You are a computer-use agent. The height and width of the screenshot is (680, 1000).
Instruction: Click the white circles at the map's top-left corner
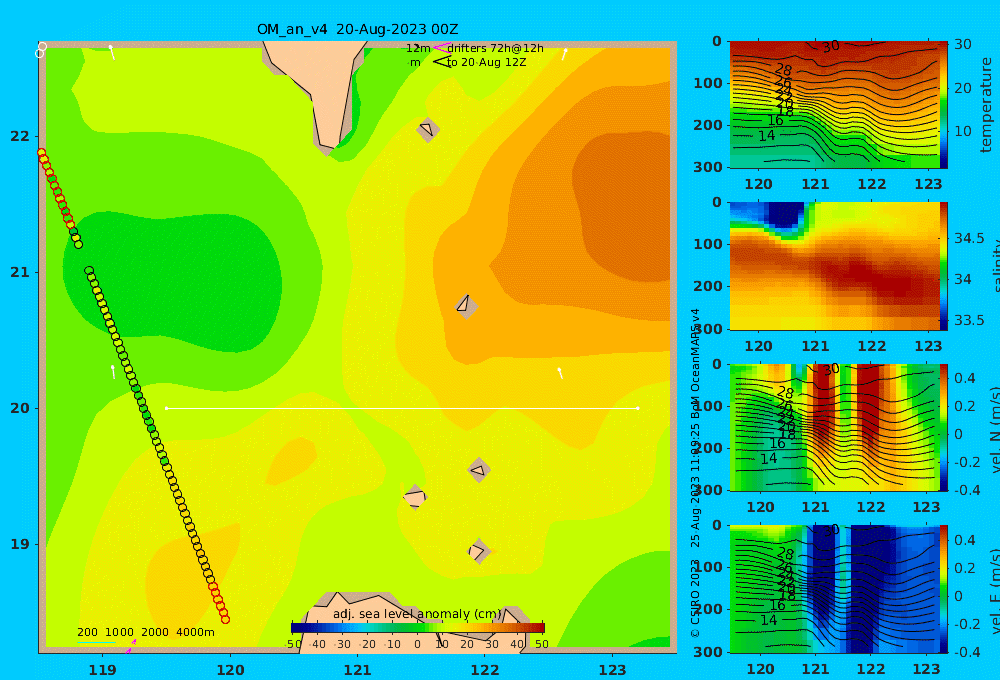click(x=41, y=50)
